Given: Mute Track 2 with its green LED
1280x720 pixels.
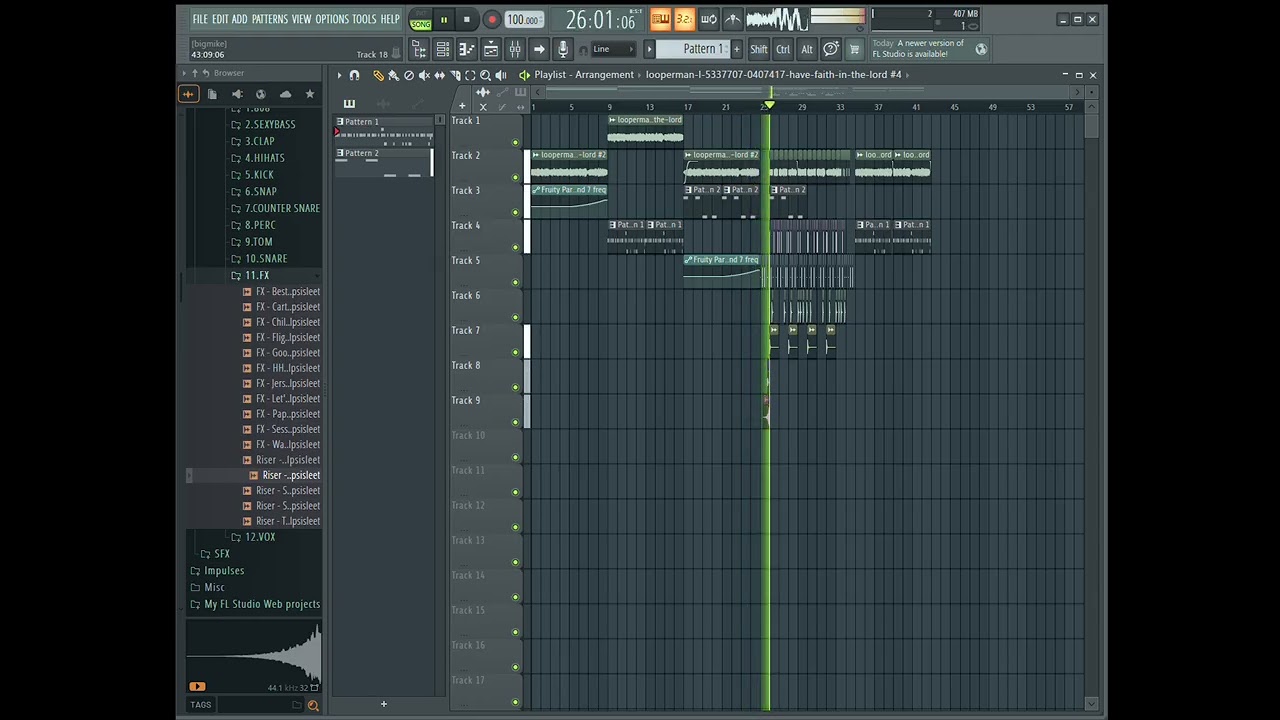Looking at the screenshot, I should point(516,177).
